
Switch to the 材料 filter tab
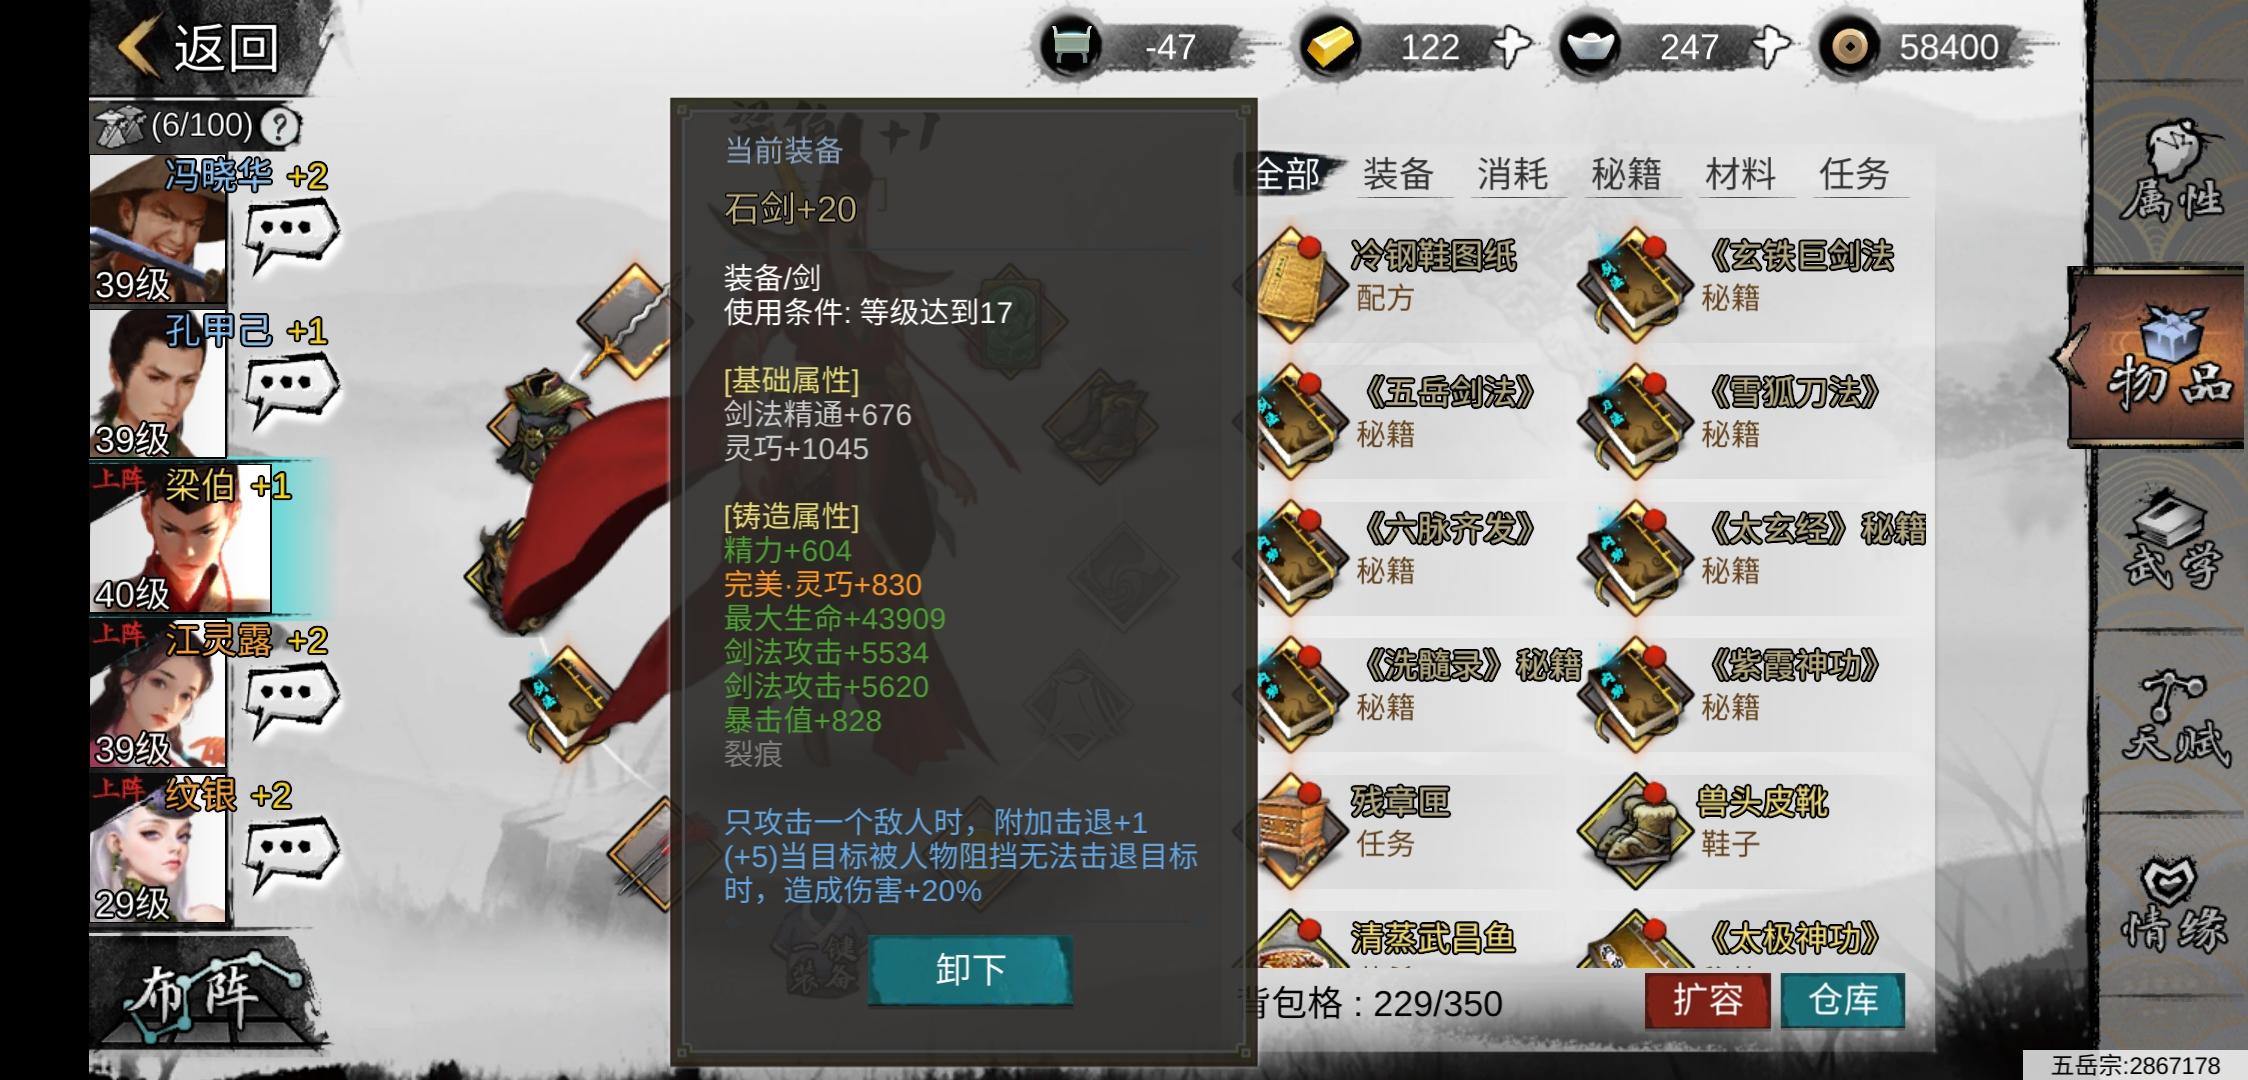coord(1740,175)
